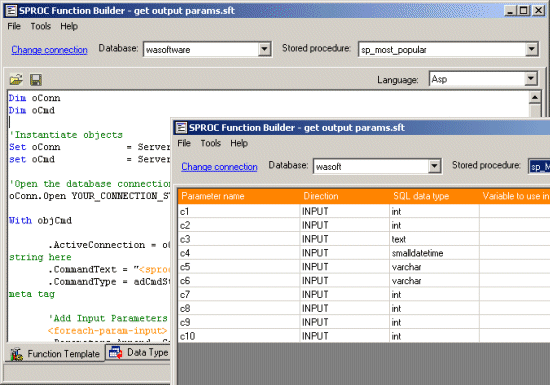
Task: Switch to the Data Type tab
Action: click(x=139, y=352)
